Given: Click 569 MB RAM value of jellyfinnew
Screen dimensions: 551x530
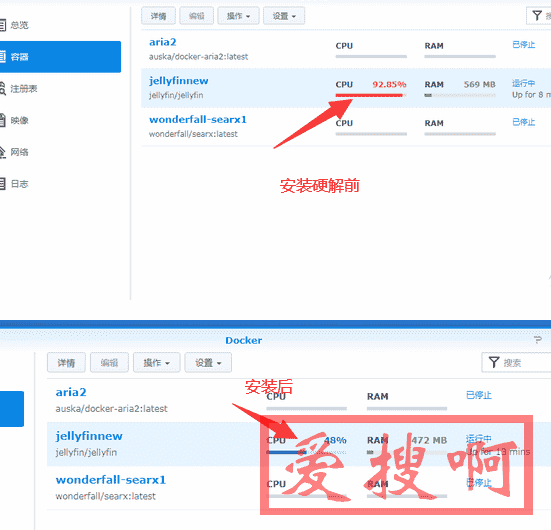Looking at the screenshot, I should (479, 84).
